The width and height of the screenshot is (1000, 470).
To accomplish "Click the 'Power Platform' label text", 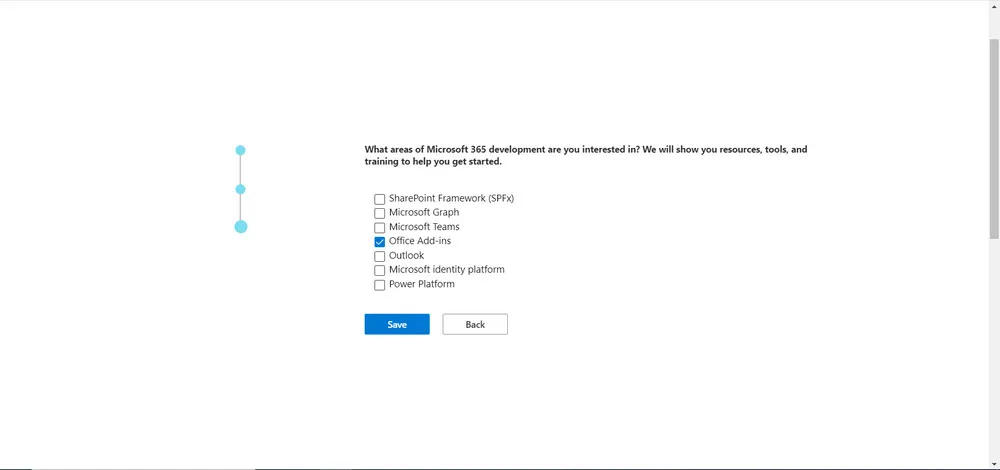I will point(422,284).
